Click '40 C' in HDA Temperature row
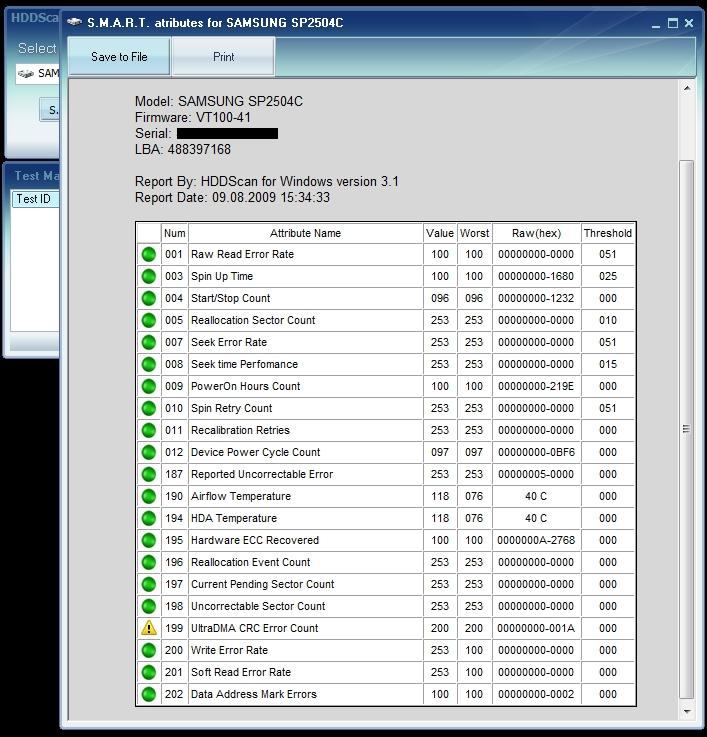This screenshot has height=737, width=707. [536, 518]
